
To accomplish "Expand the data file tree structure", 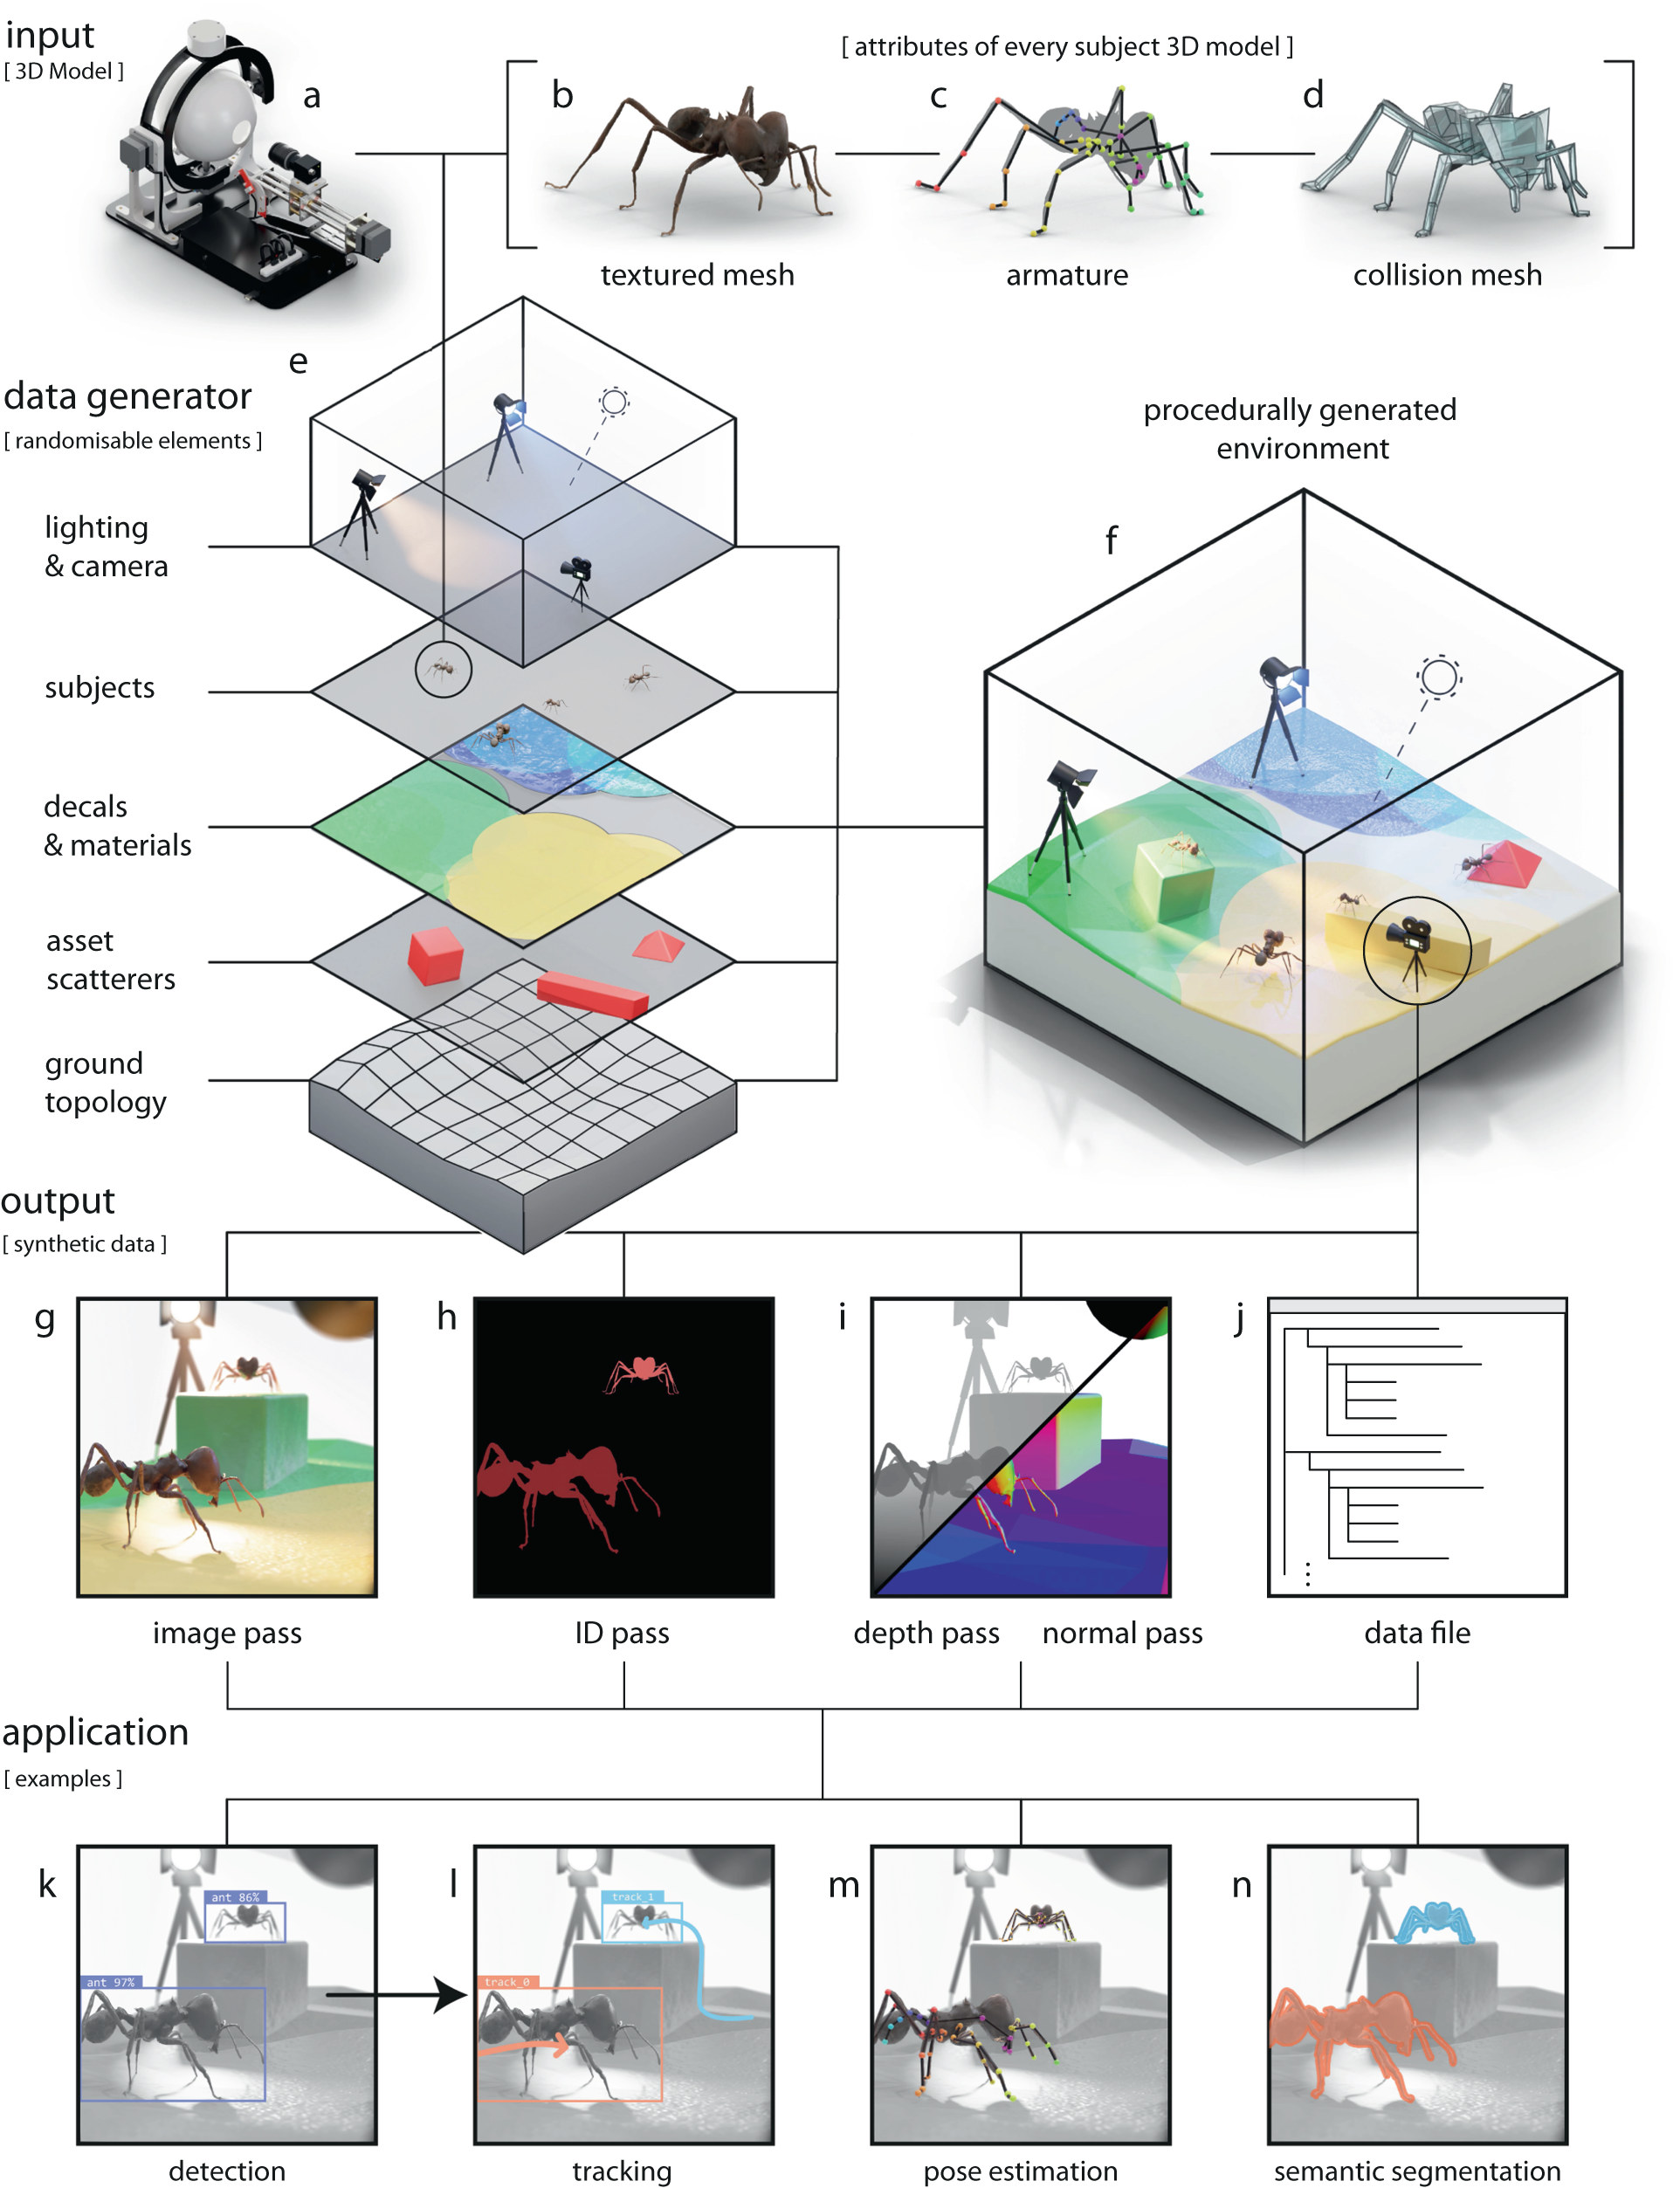I will (x=1297, y=1332).
